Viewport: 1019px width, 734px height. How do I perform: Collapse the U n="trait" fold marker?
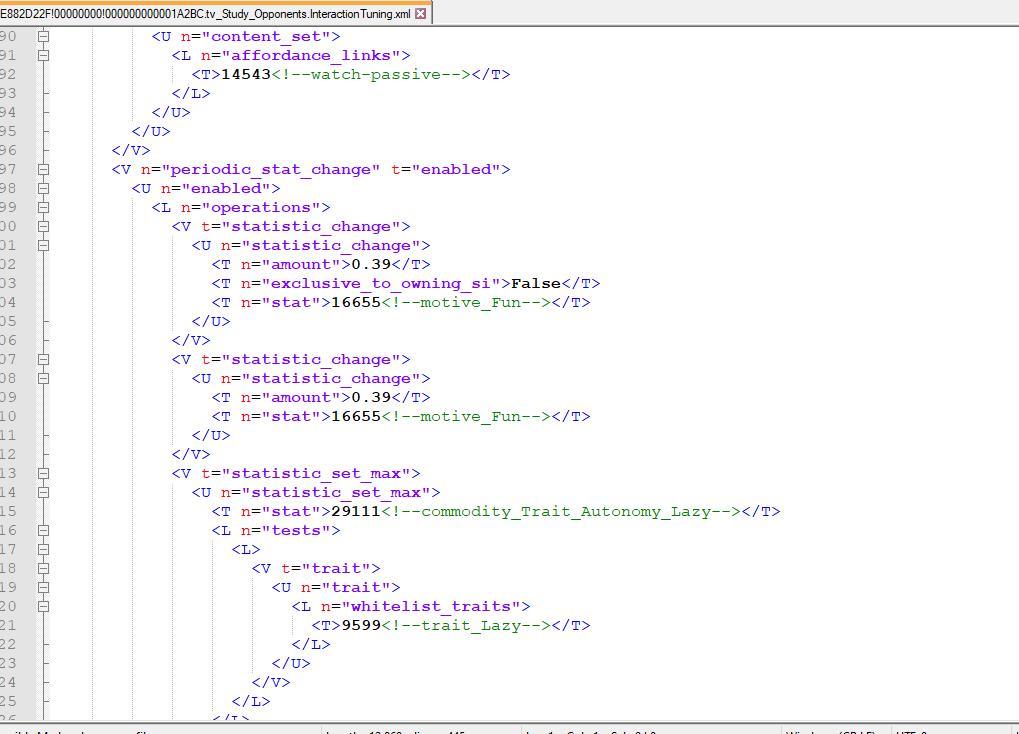(43, 588)
